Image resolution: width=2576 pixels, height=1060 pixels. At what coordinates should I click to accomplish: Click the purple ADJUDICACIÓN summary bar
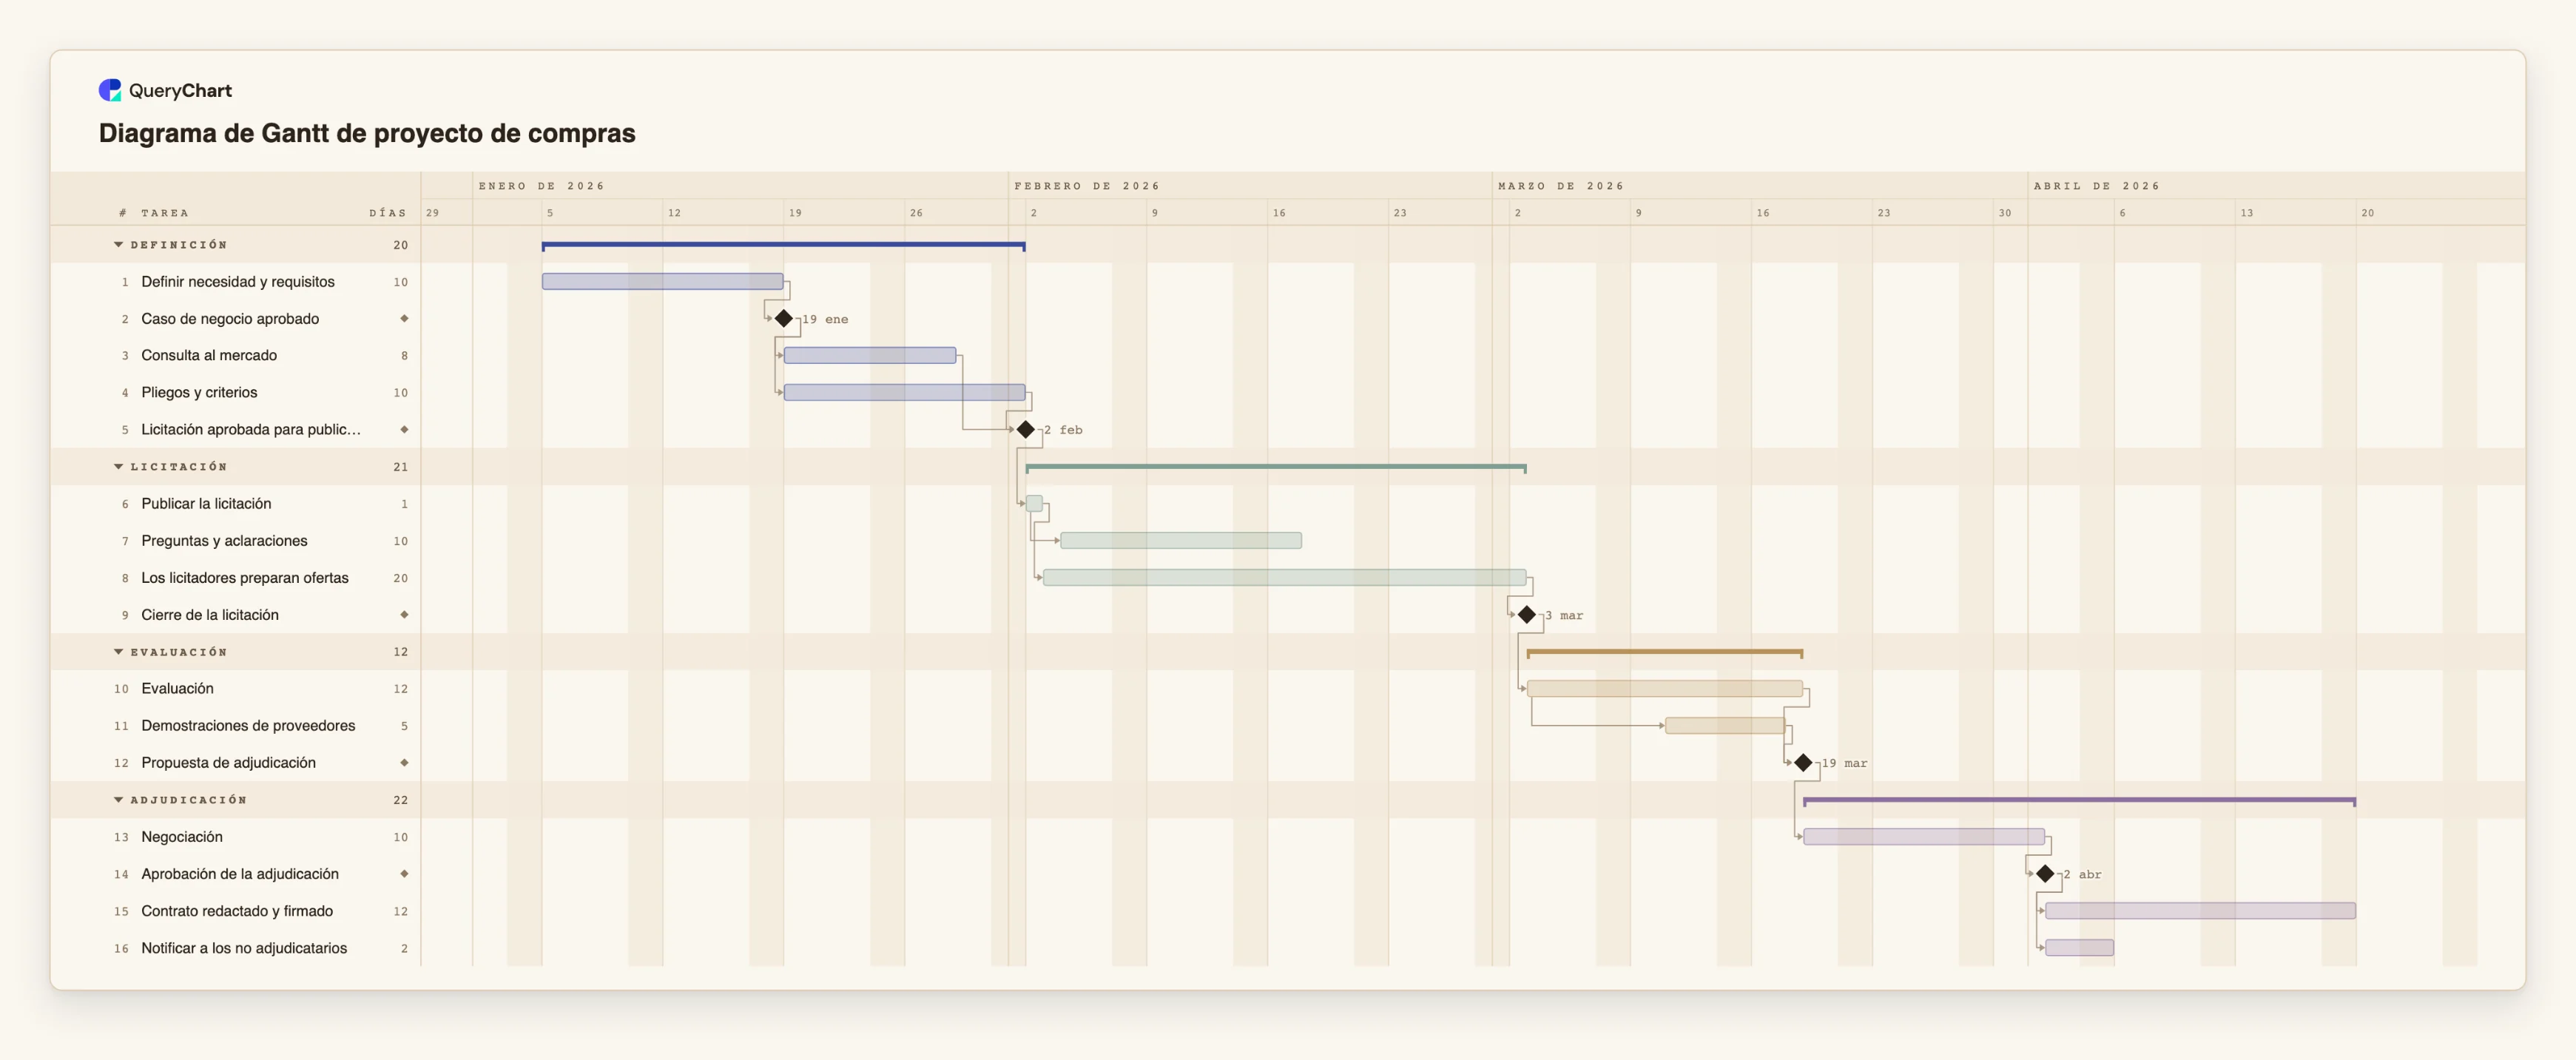click(x=2079, y=800)
